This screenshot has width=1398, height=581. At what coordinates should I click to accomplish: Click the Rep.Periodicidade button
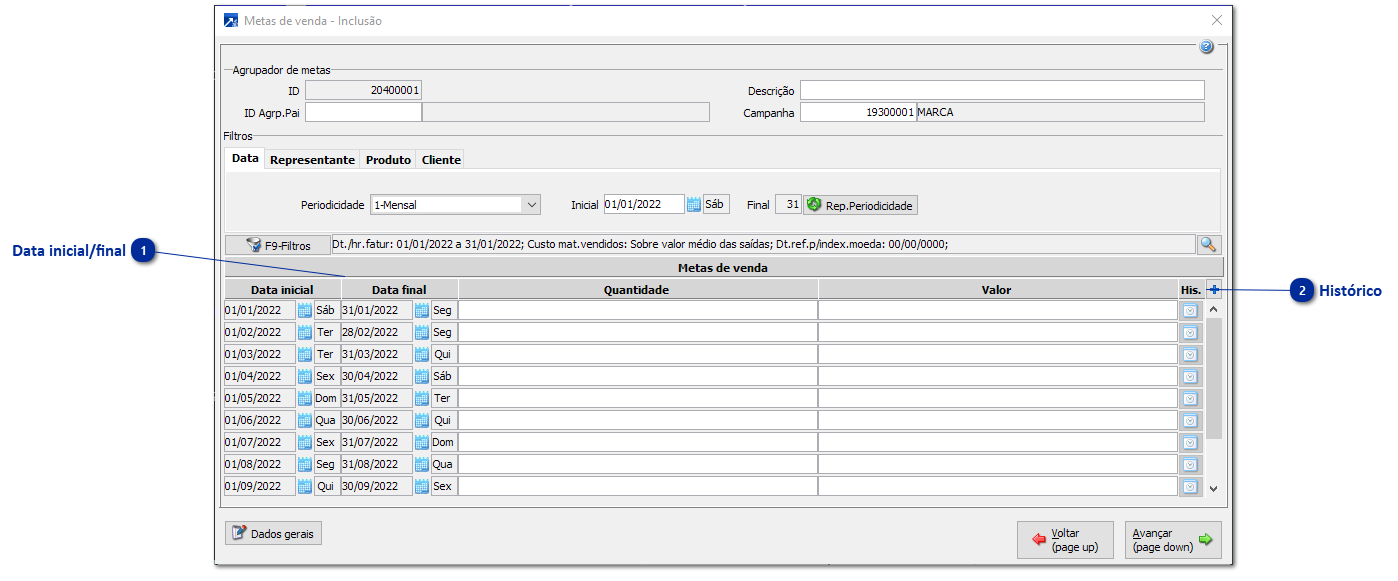click(x=861, y=205)
